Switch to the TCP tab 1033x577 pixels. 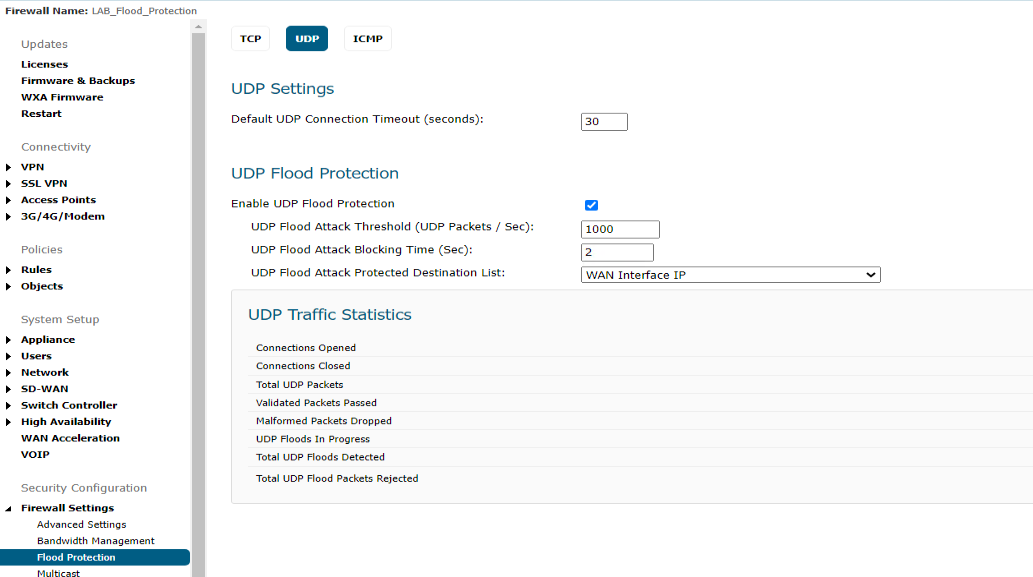pyautogui.click(x=250, y=39)
